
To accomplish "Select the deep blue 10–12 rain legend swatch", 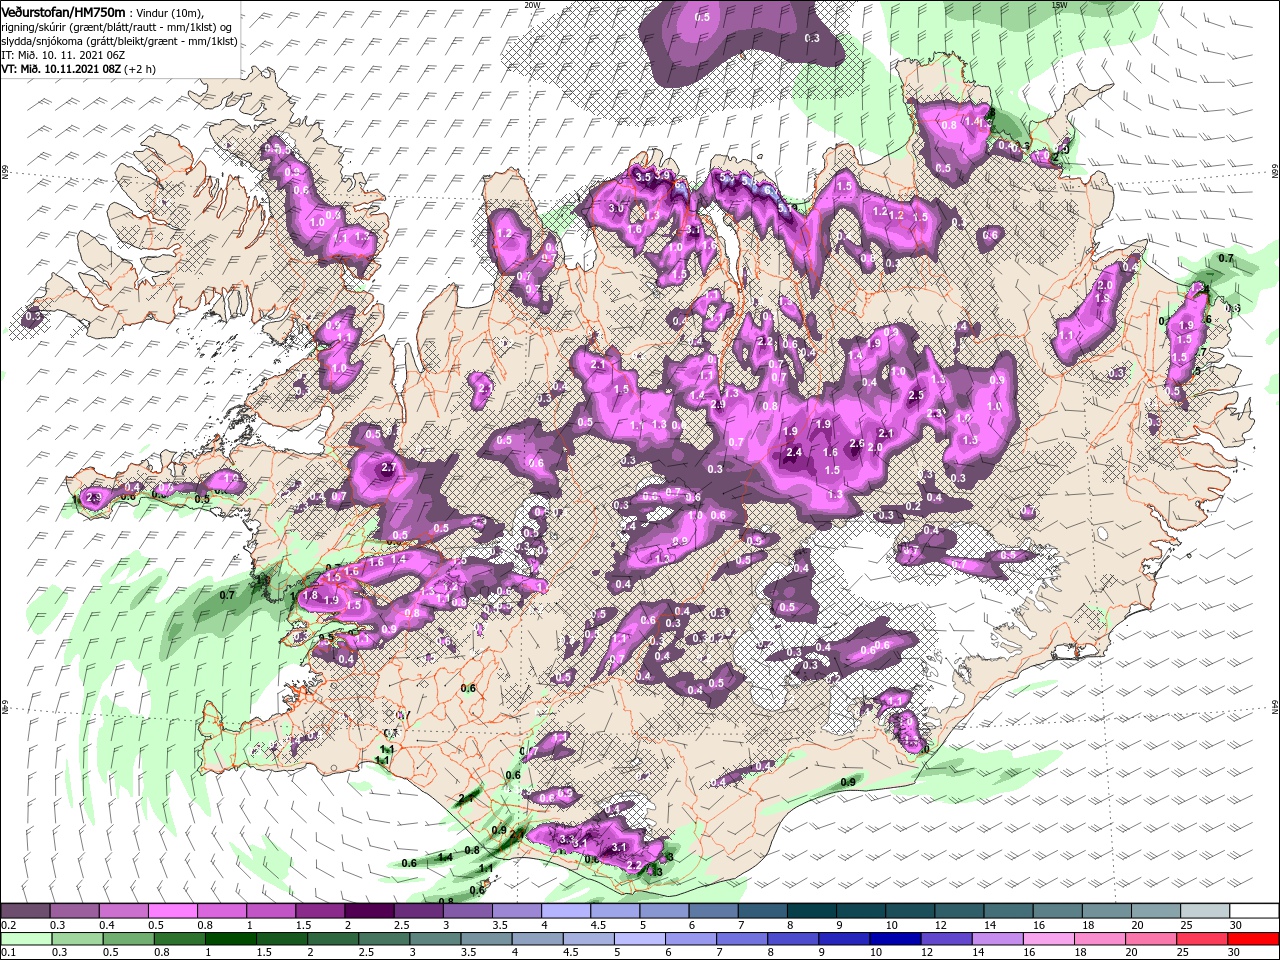I will (893, 938).
